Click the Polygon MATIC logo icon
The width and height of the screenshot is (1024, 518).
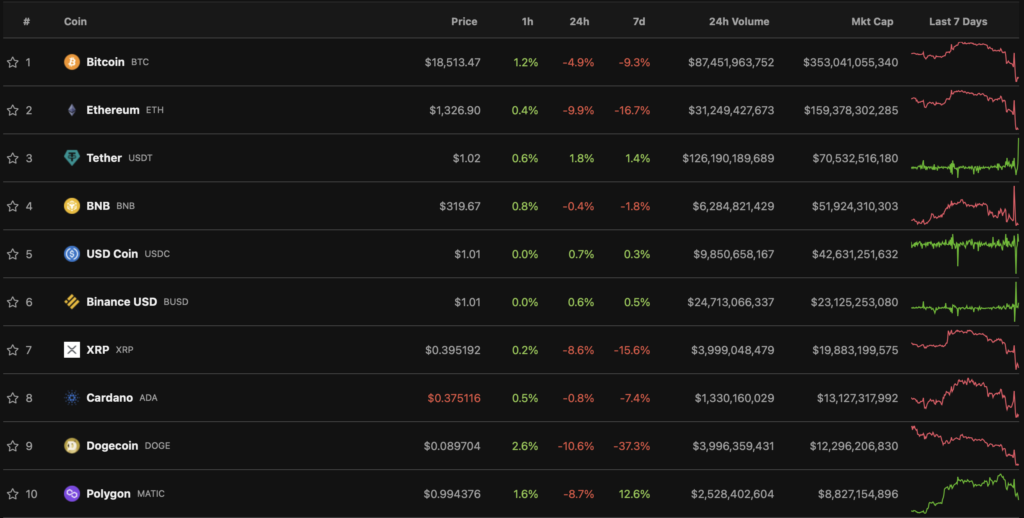coord(72,494)
